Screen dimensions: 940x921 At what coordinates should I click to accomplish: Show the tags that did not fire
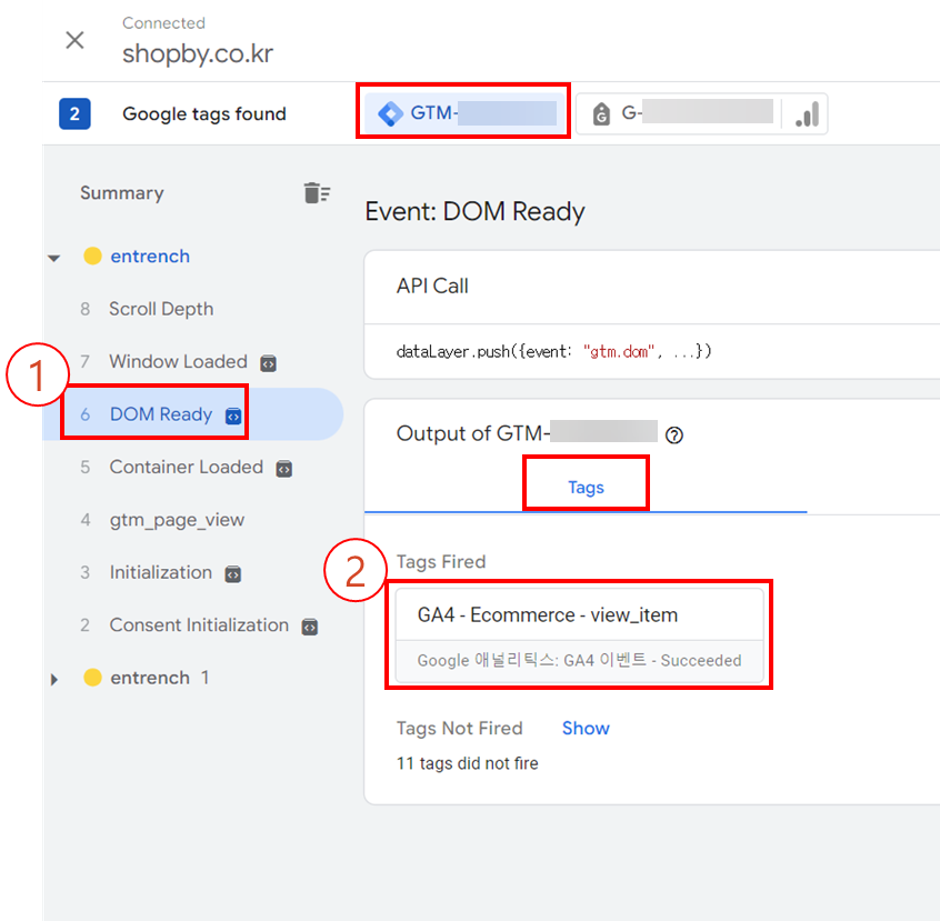[586, 728]
